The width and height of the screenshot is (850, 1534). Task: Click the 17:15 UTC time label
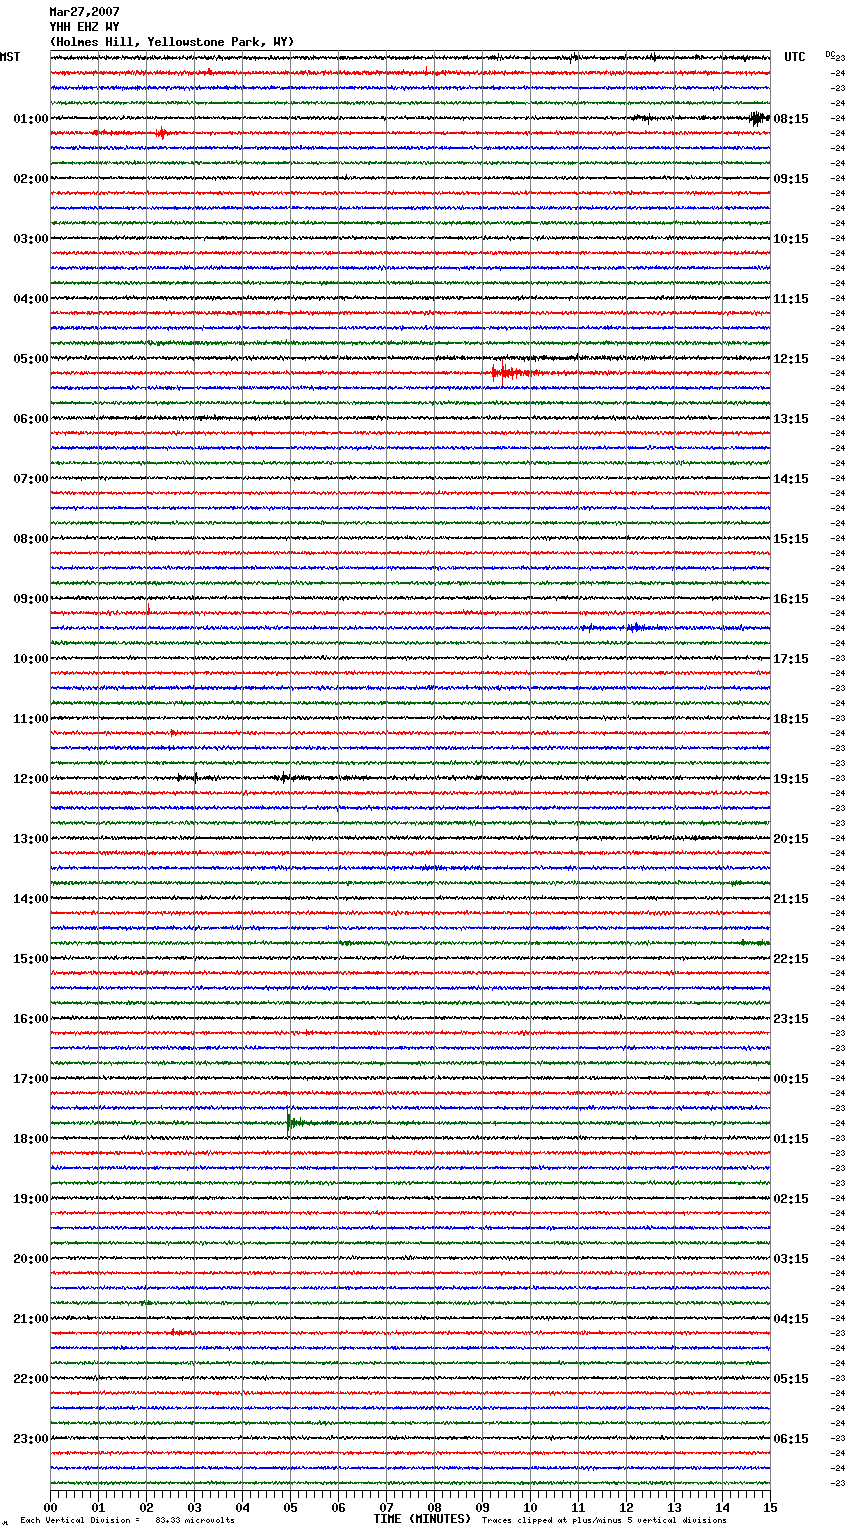791,659
